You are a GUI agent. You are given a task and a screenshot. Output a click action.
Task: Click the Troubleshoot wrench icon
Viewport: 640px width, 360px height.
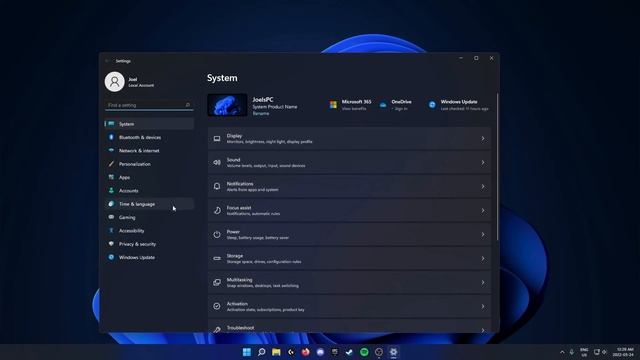point(217,329)
